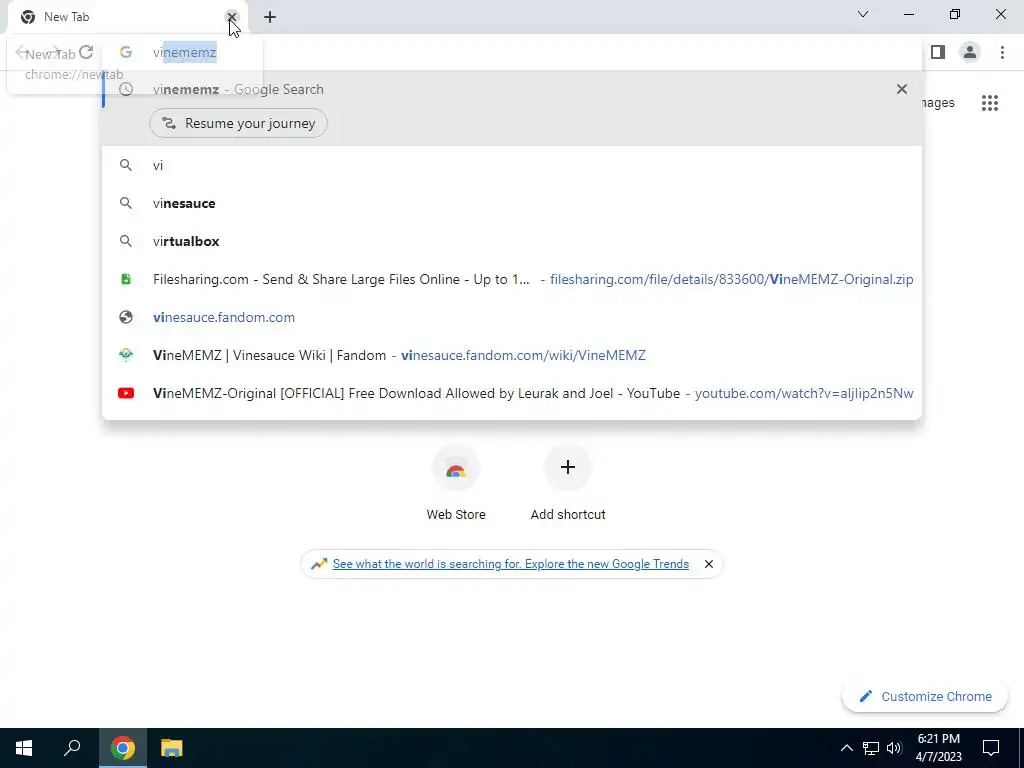
Task: Click the Add shortcut button
Action: click(x=568, y=484)
